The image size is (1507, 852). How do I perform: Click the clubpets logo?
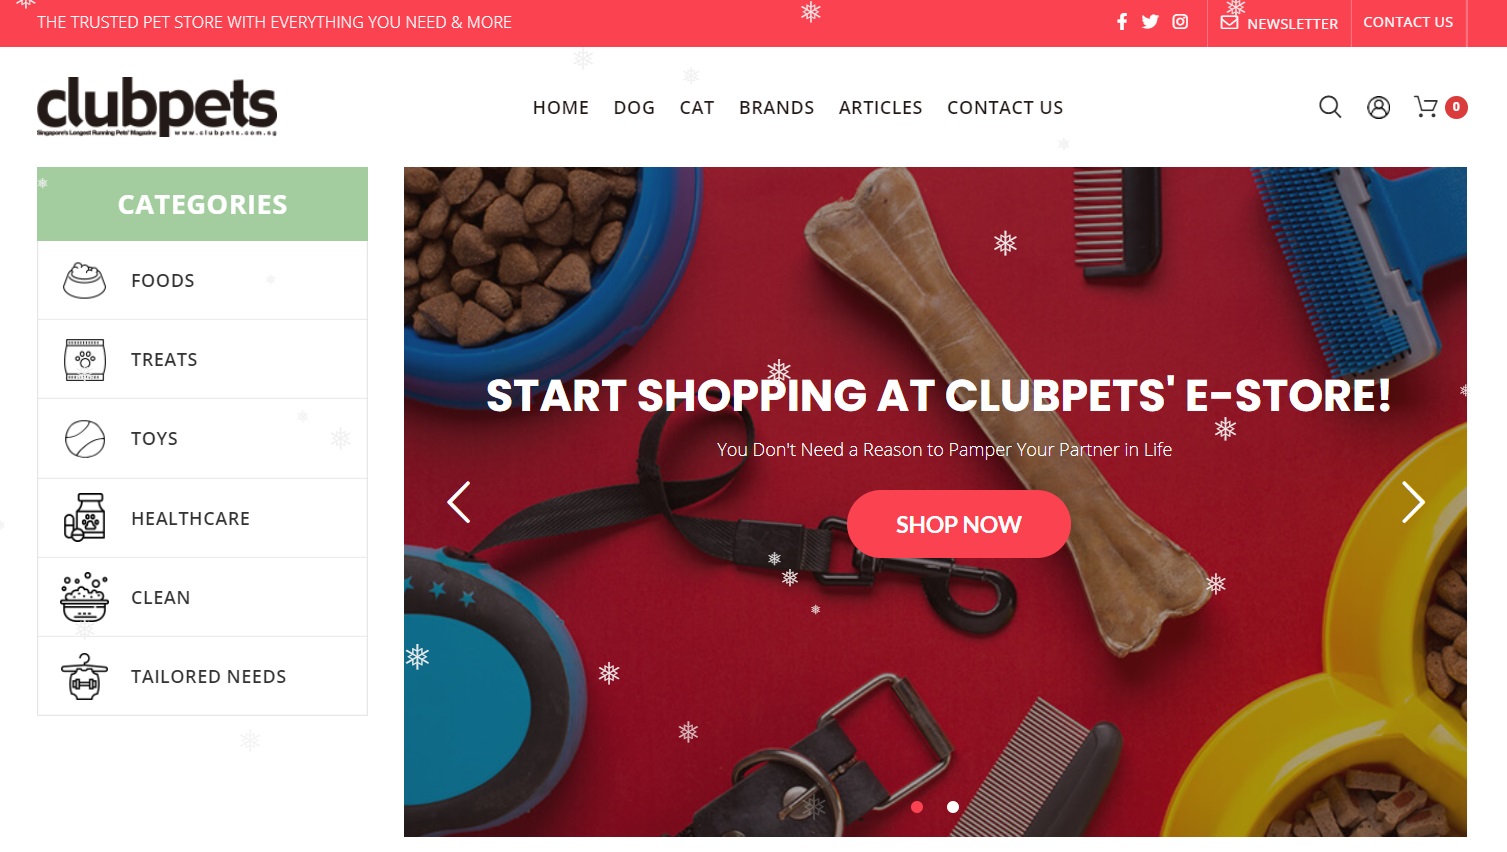point(157,106)
